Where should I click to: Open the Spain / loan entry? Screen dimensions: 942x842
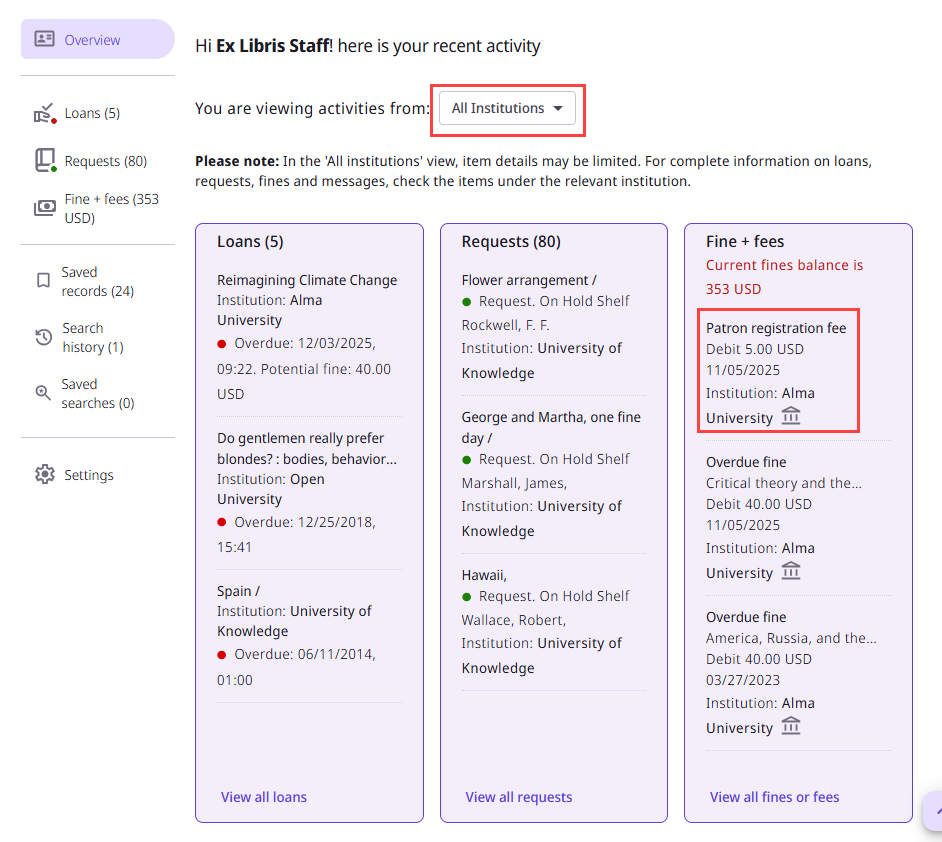(238, 591)
